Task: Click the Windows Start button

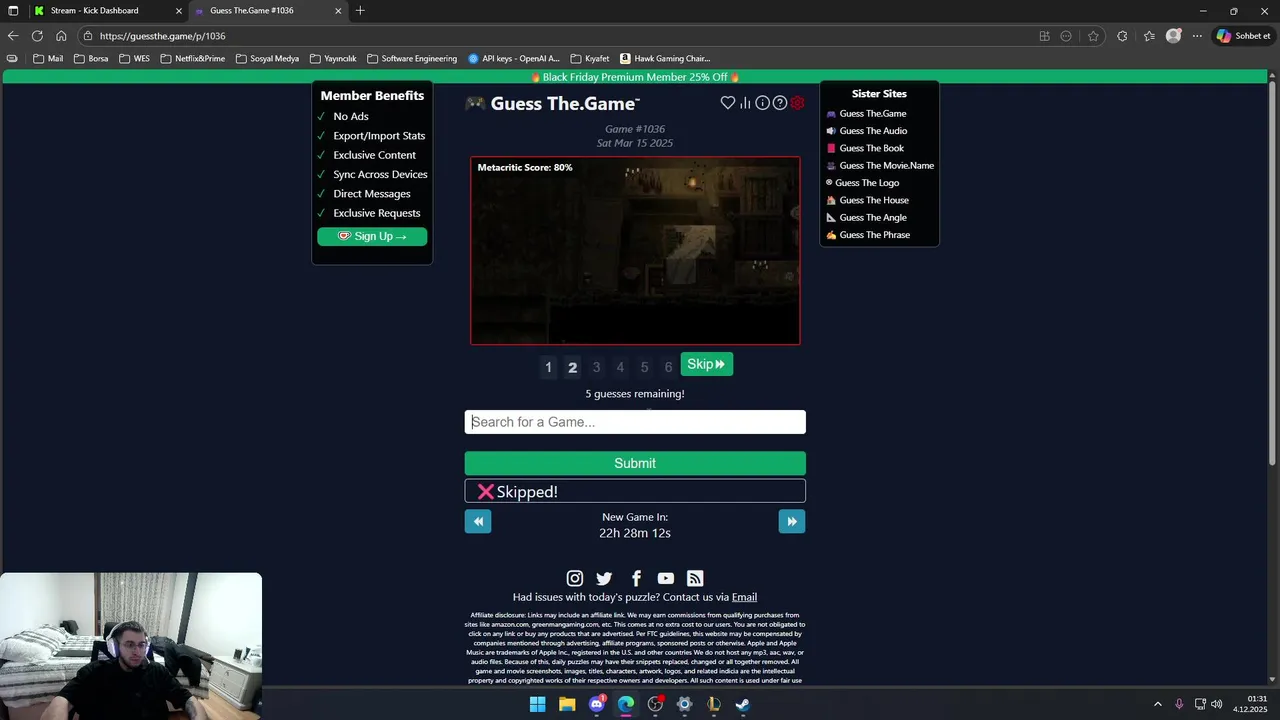Action: click(538, 704)
